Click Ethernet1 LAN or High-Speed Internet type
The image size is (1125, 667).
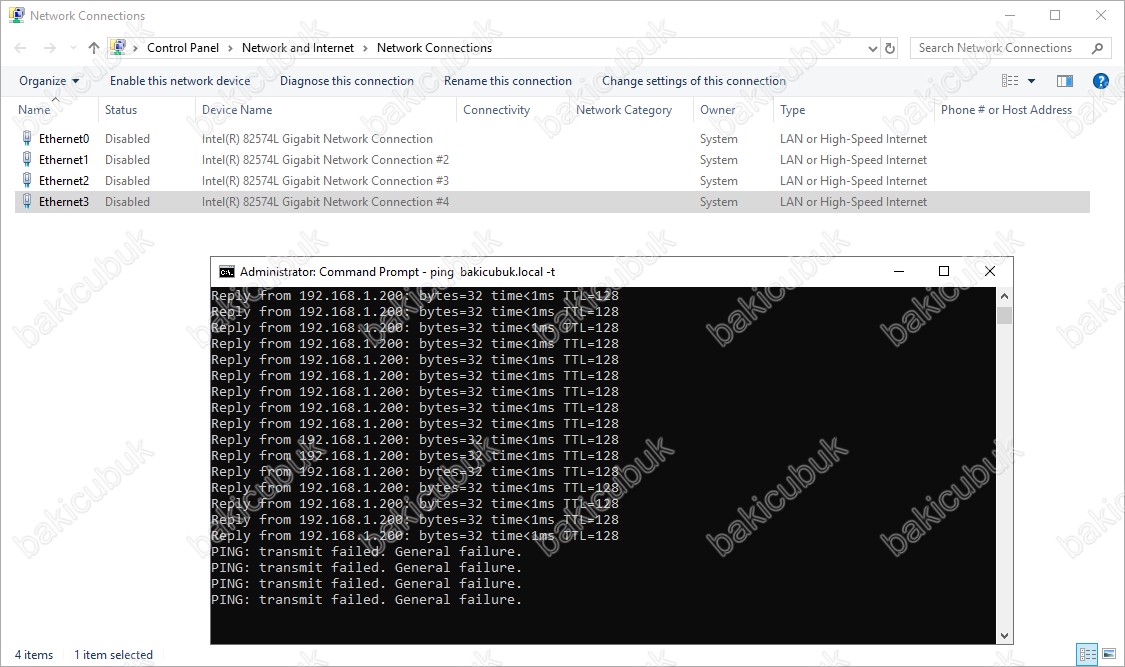pos(853,159)
